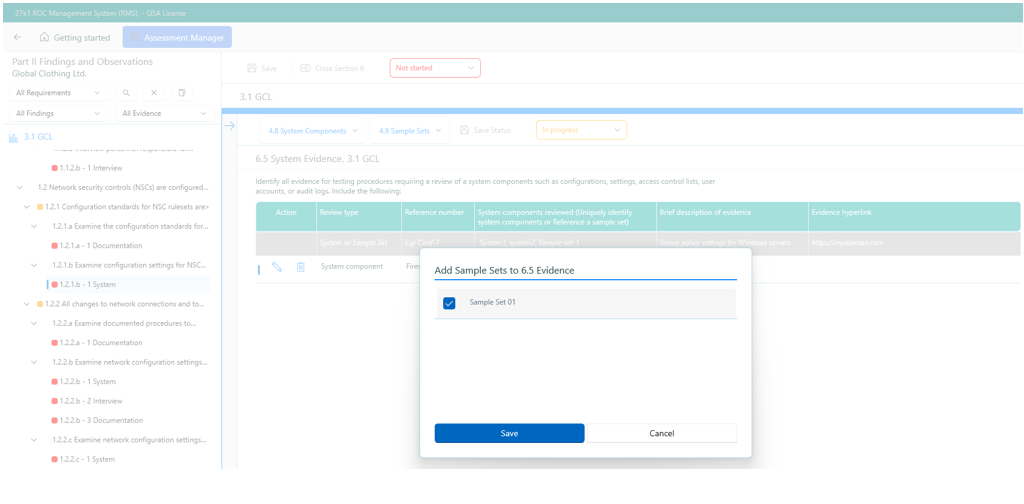
Task: Click the right arrow panel toggle icon
Action: tap(229, 126)
